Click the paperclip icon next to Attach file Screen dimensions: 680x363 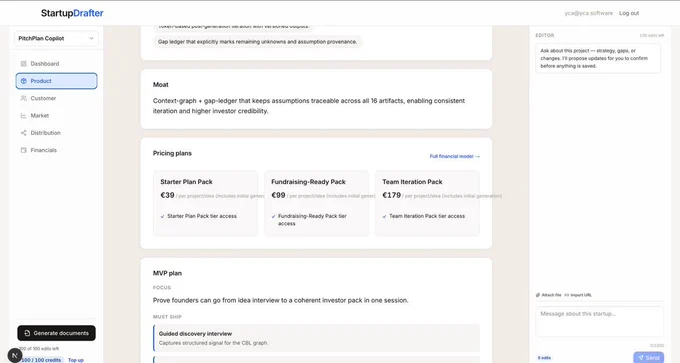tap(538, 295)
